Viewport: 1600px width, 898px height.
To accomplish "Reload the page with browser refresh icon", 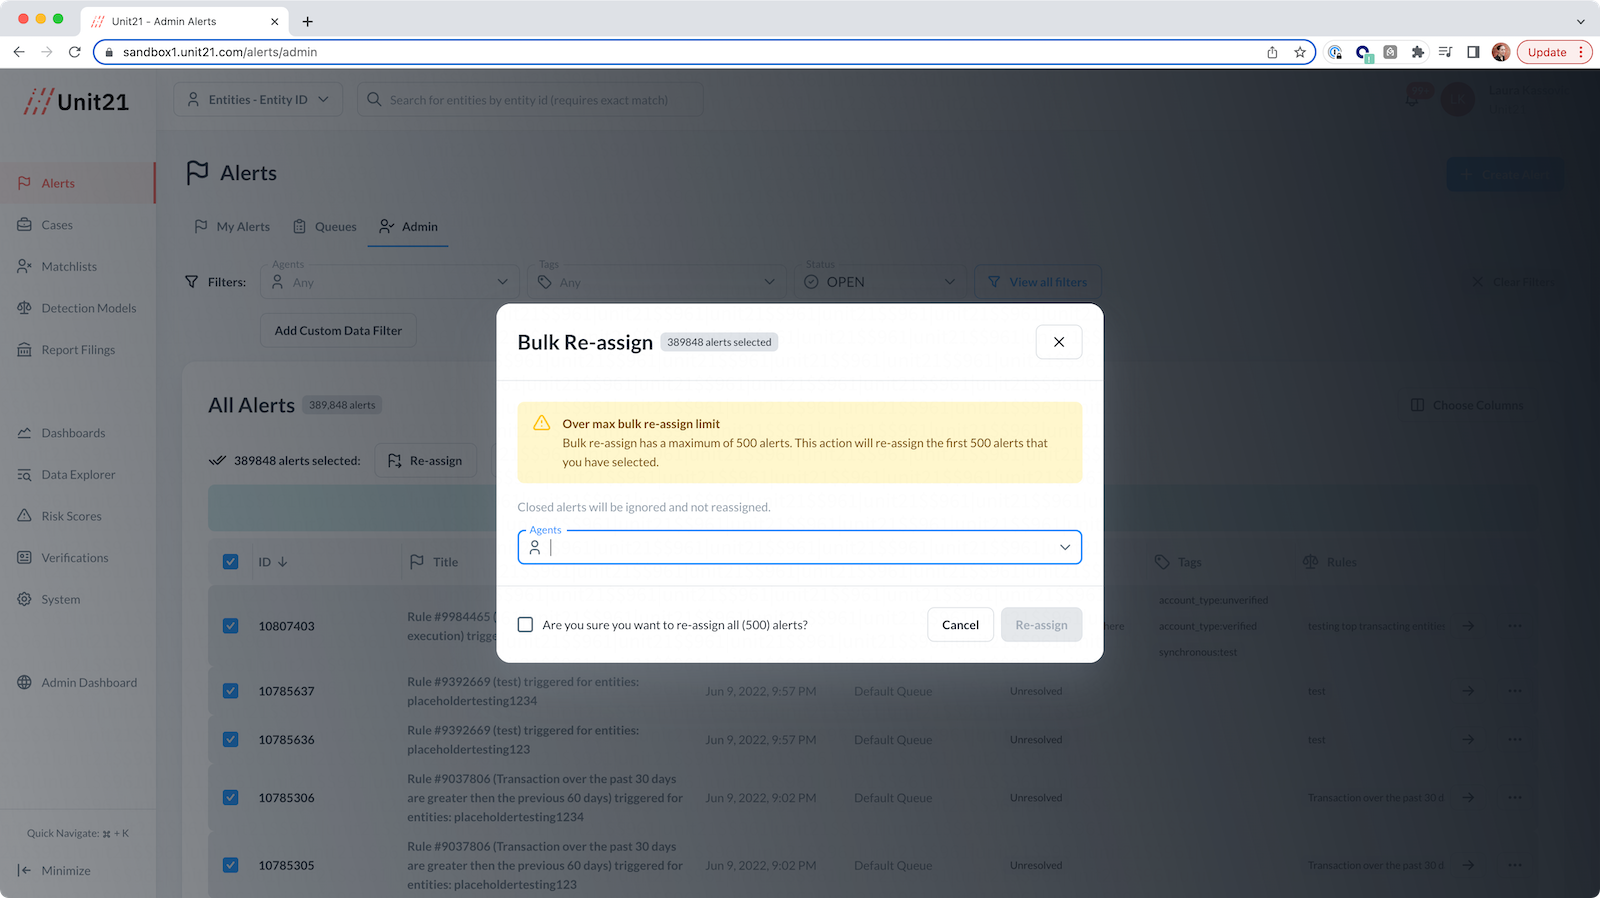I will tap(75, 52).
